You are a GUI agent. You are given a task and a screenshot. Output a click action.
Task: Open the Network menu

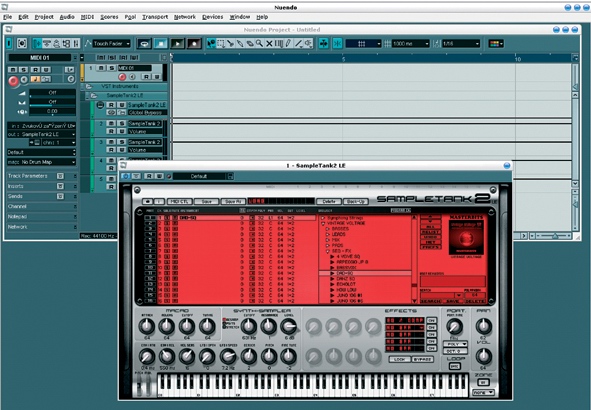[x=185, y=17]
